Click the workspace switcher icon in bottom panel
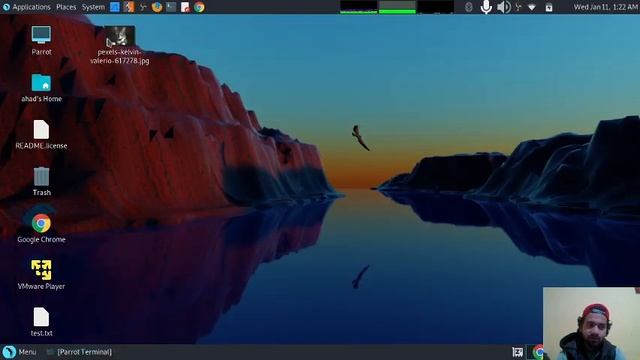The width and height of the screenshot is (640, 360). (518, 352)
